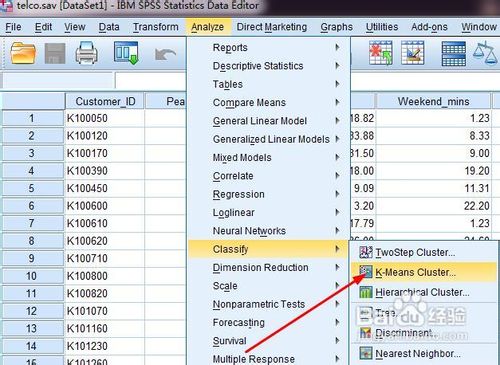Screen dimensions: 500x365
Task: Expand the Dimension Reduction submenu
Action: (269, 268)
